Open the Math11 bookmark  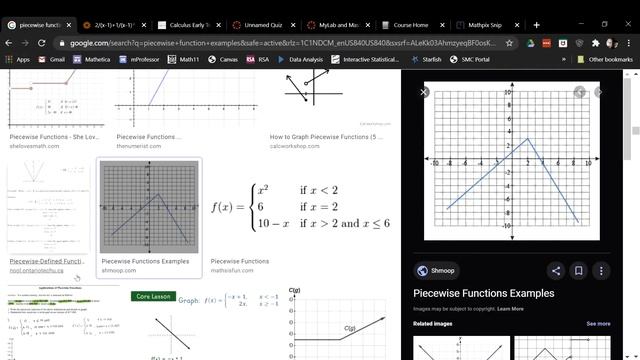pos(183,60)
